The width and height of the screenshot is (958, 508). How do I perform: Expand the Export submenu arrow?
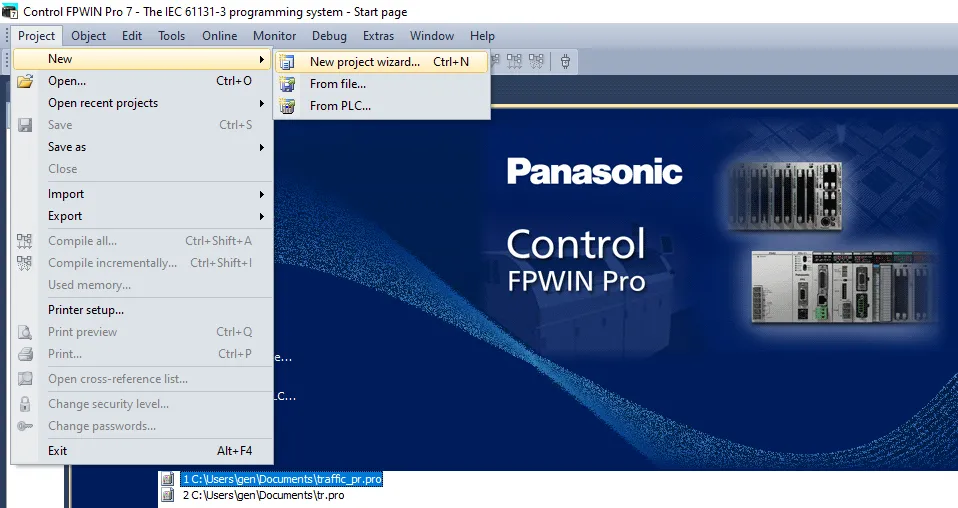click(x=261, y=216)
